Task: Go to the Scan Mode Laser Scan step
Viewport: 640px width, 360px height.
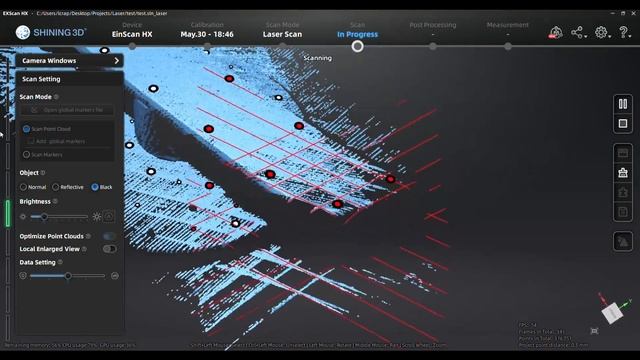Action: tap(282, 31)
